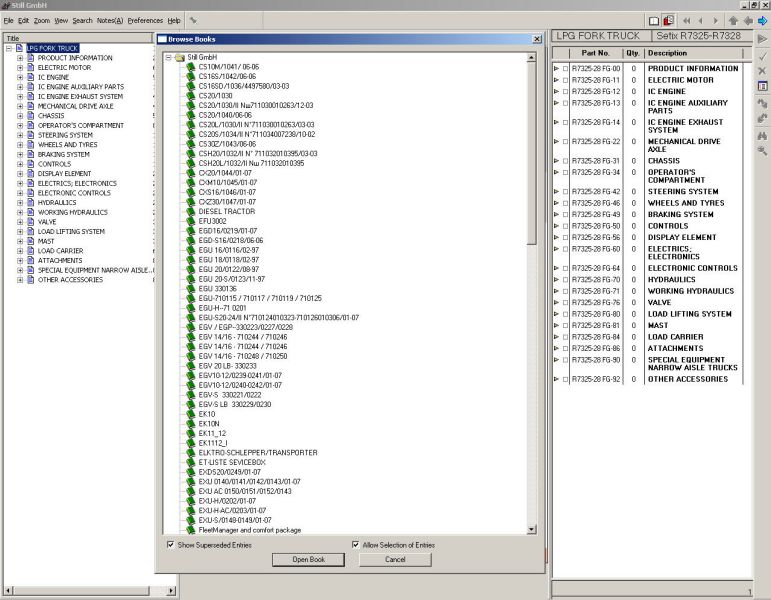771x600 pixels.
Task: Click the open book view icon
Action: point(654,20)
